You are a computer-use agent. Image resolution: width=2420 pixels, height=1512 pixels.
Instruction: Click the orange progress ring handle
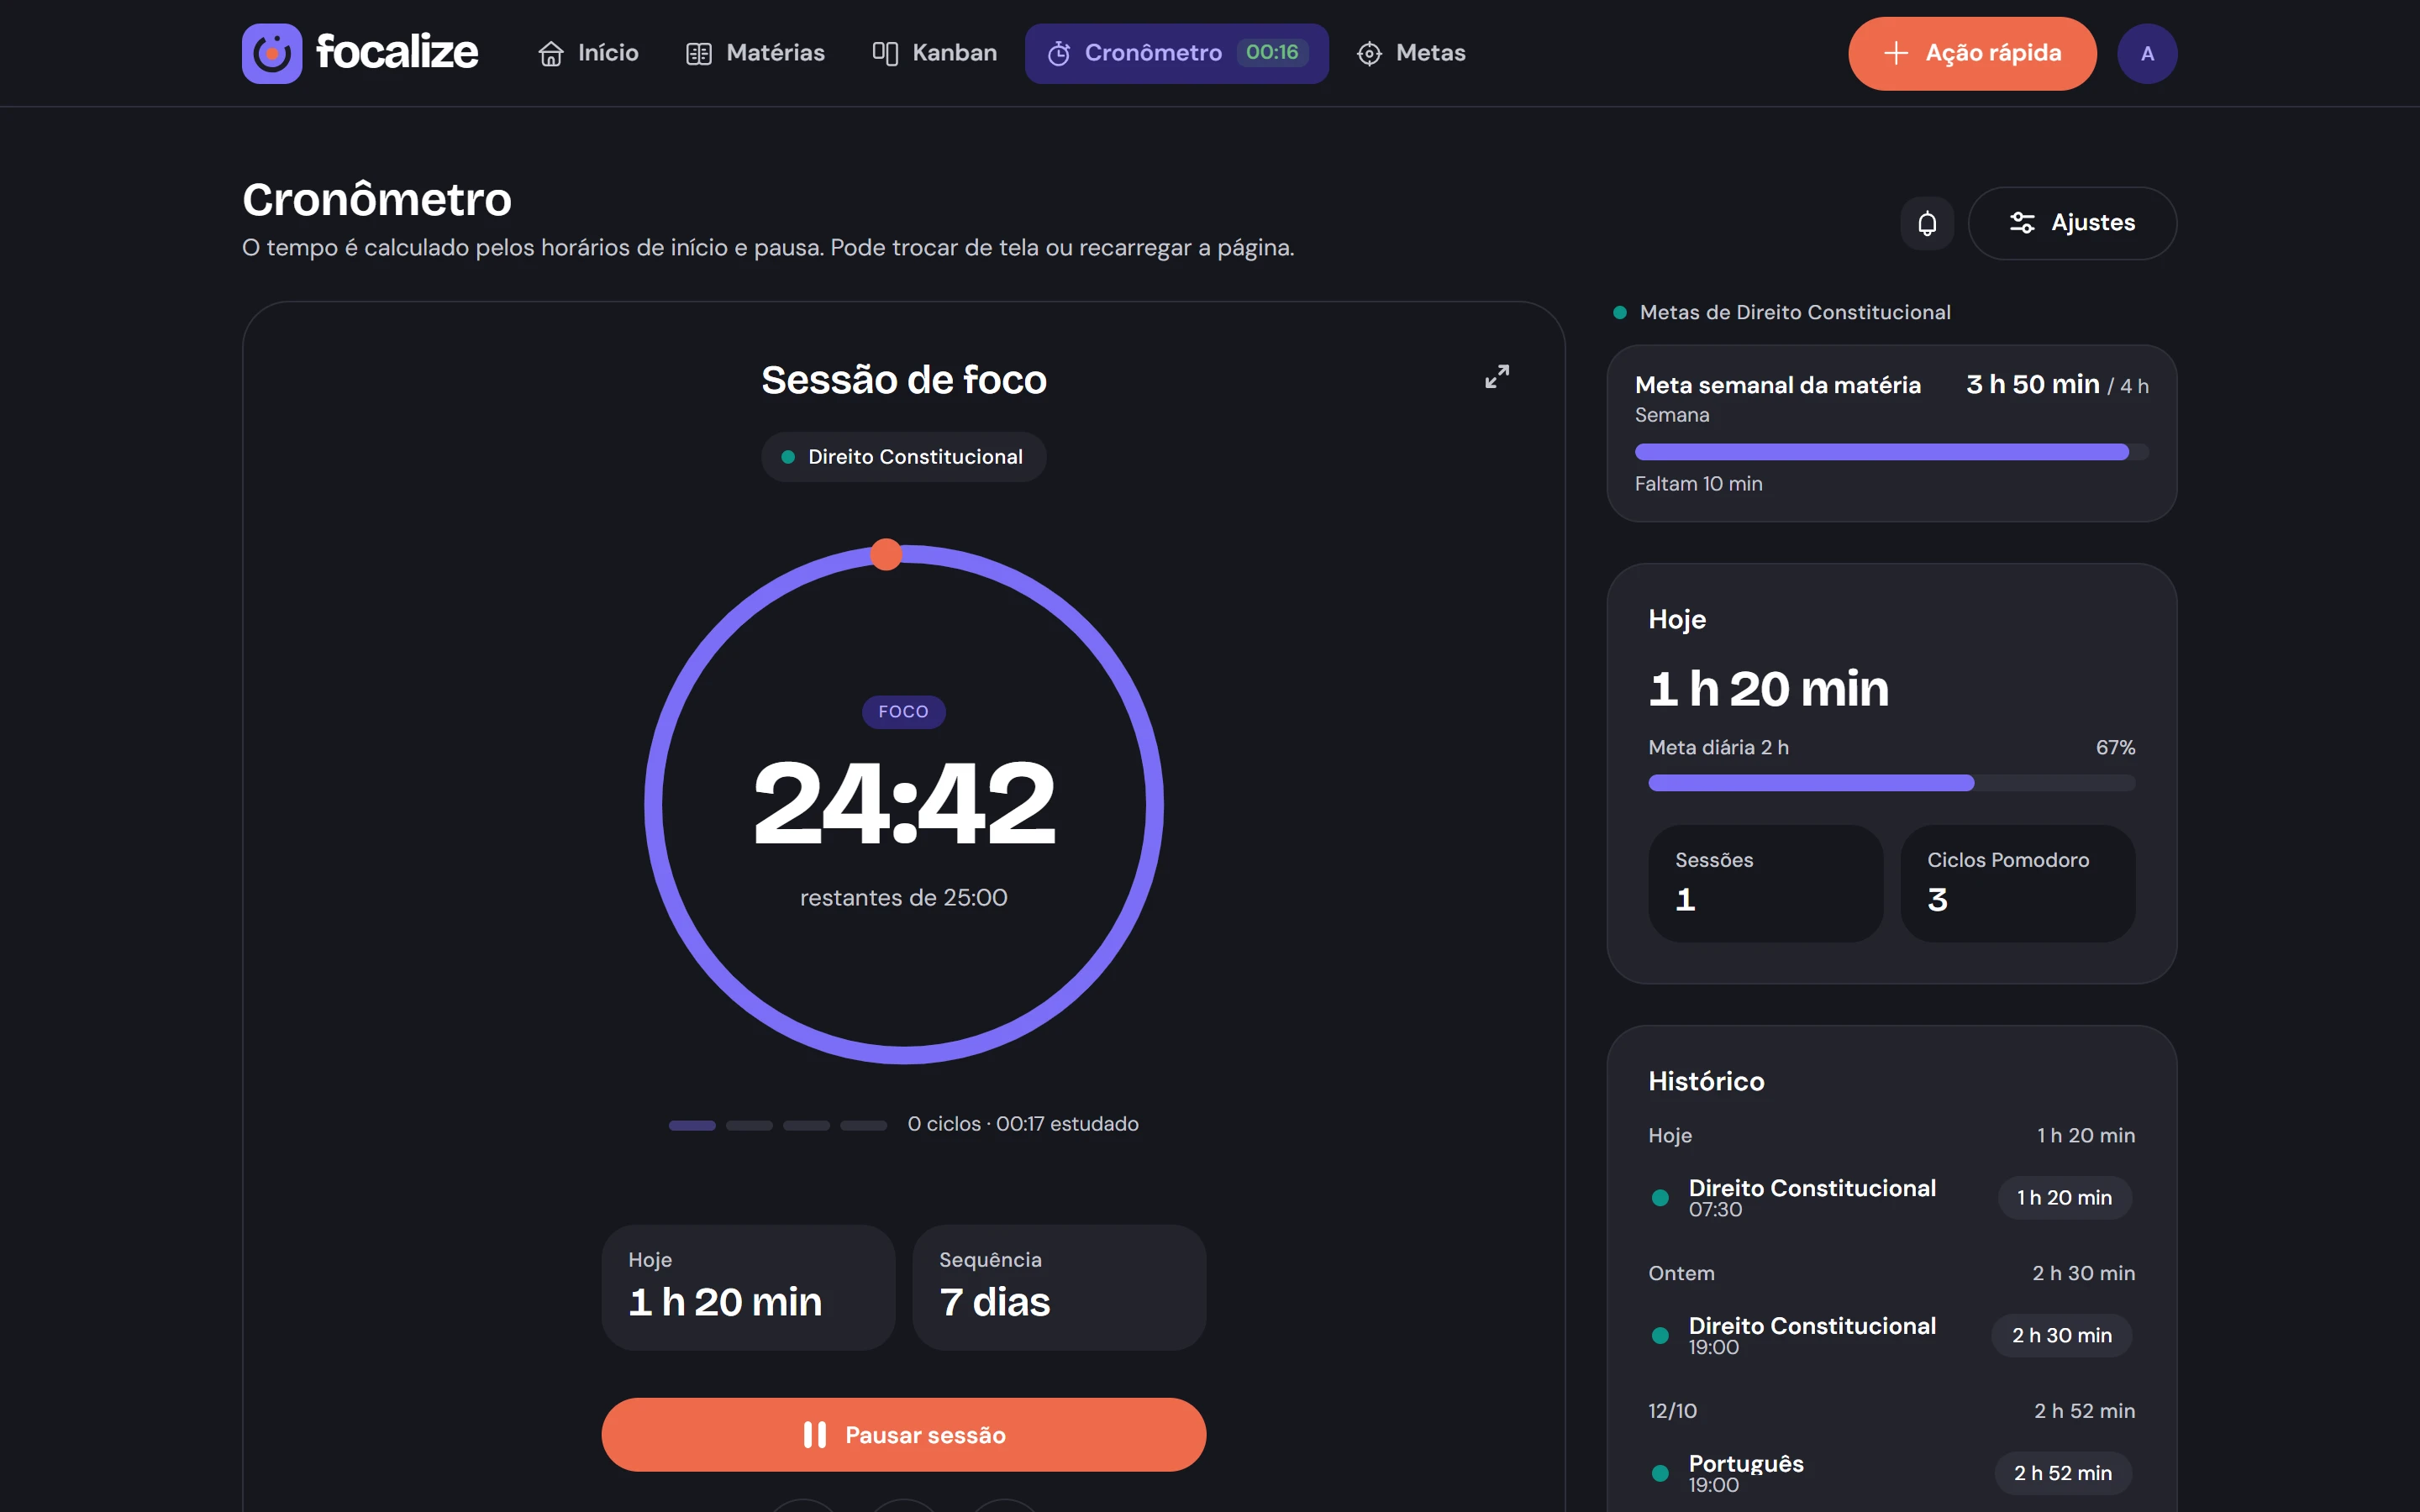(x=885, y=554)
